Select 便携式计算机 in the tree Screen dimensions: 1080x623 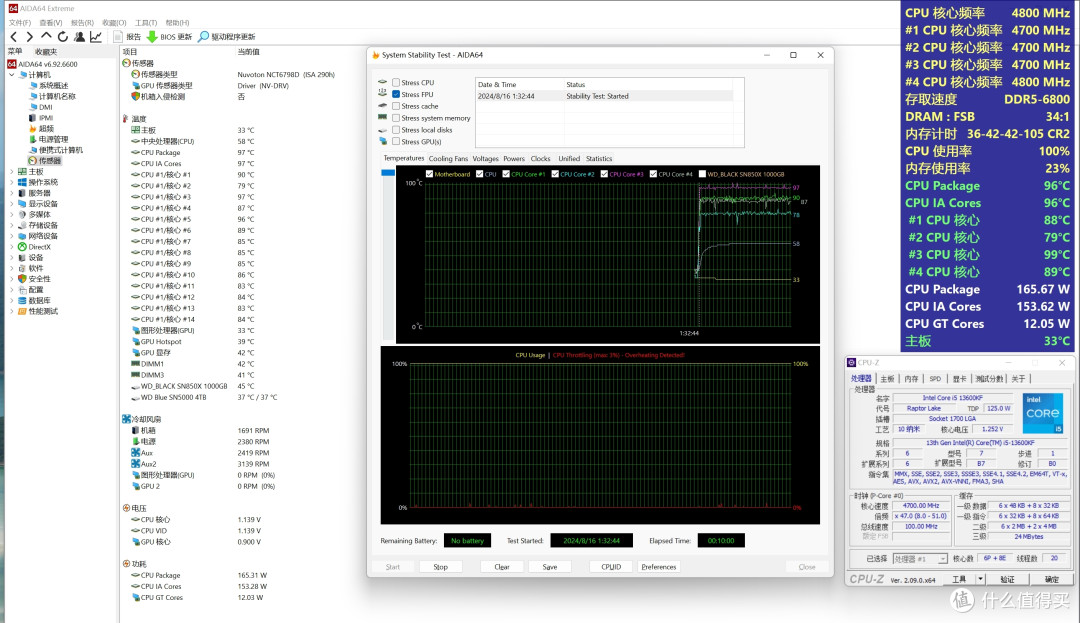click(x=56, y=149)
